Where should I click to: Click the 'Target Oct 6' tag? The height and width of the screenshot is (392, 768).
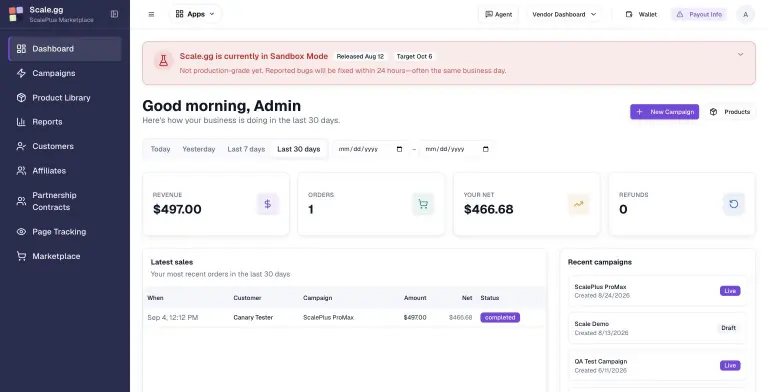tap(414, 56)
